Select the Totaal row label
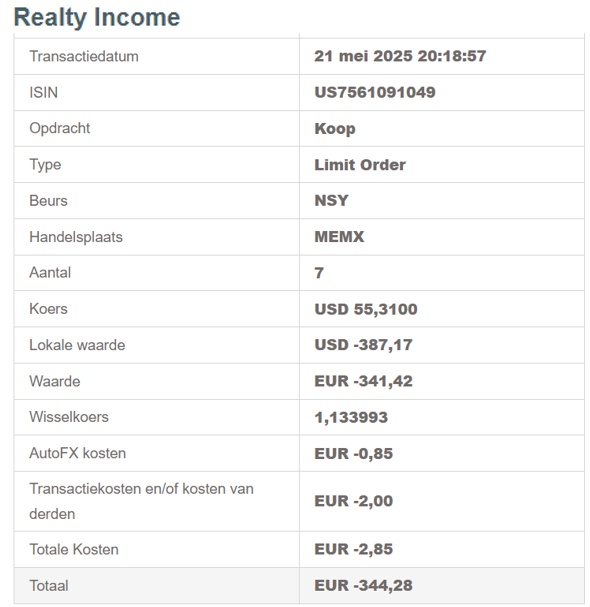This screenshot has height=607, width=590. 49,586
